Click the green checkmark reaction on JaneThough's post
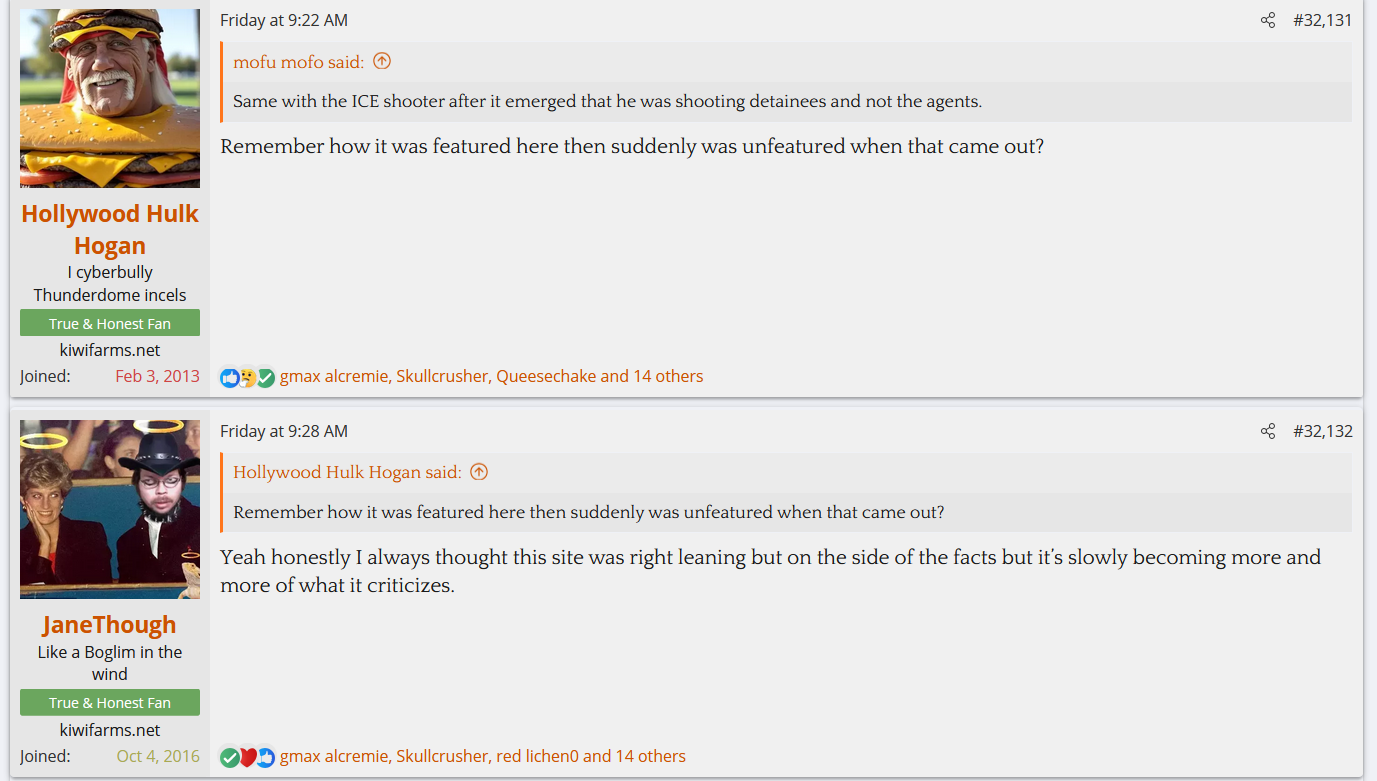Image resolution: width=1377 pixels, height=781 pixels. click(x=229, y=757)
